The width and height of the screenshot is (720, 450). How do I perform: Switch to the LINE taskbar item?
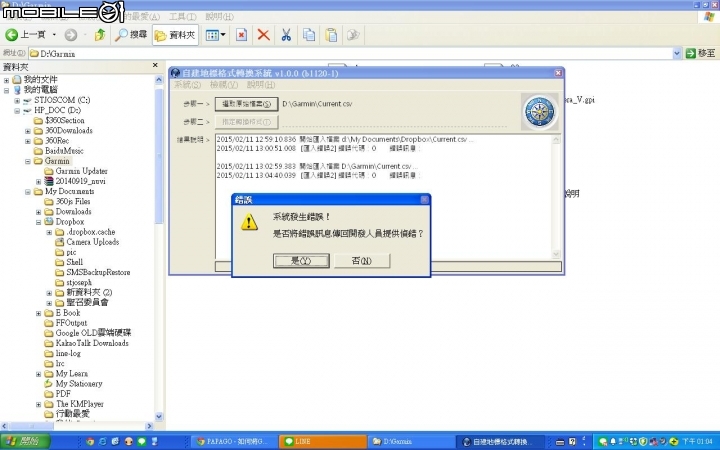pyautogui.click(x=323, y=442)
